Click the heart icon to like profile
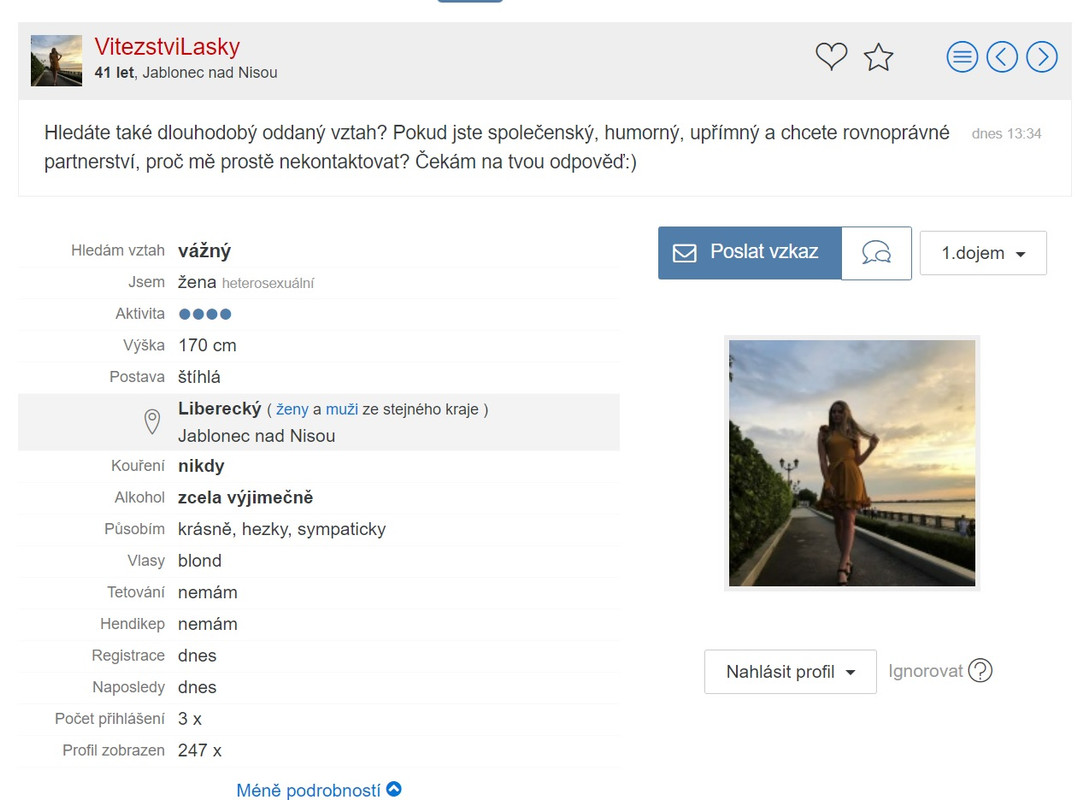The height and width of the screenshot is (800, 1078). point(831,56)
